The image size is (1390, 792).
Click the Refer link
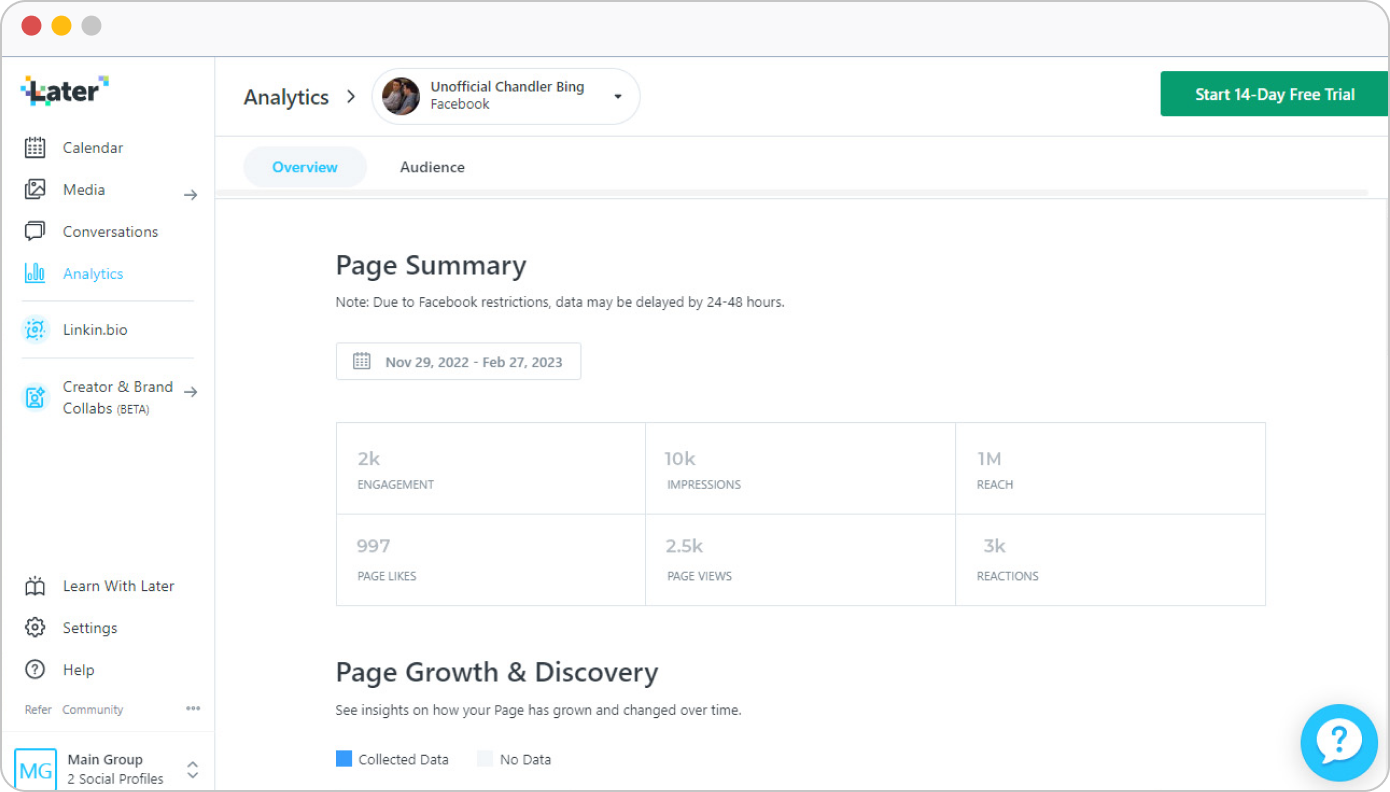click(38, 709)
